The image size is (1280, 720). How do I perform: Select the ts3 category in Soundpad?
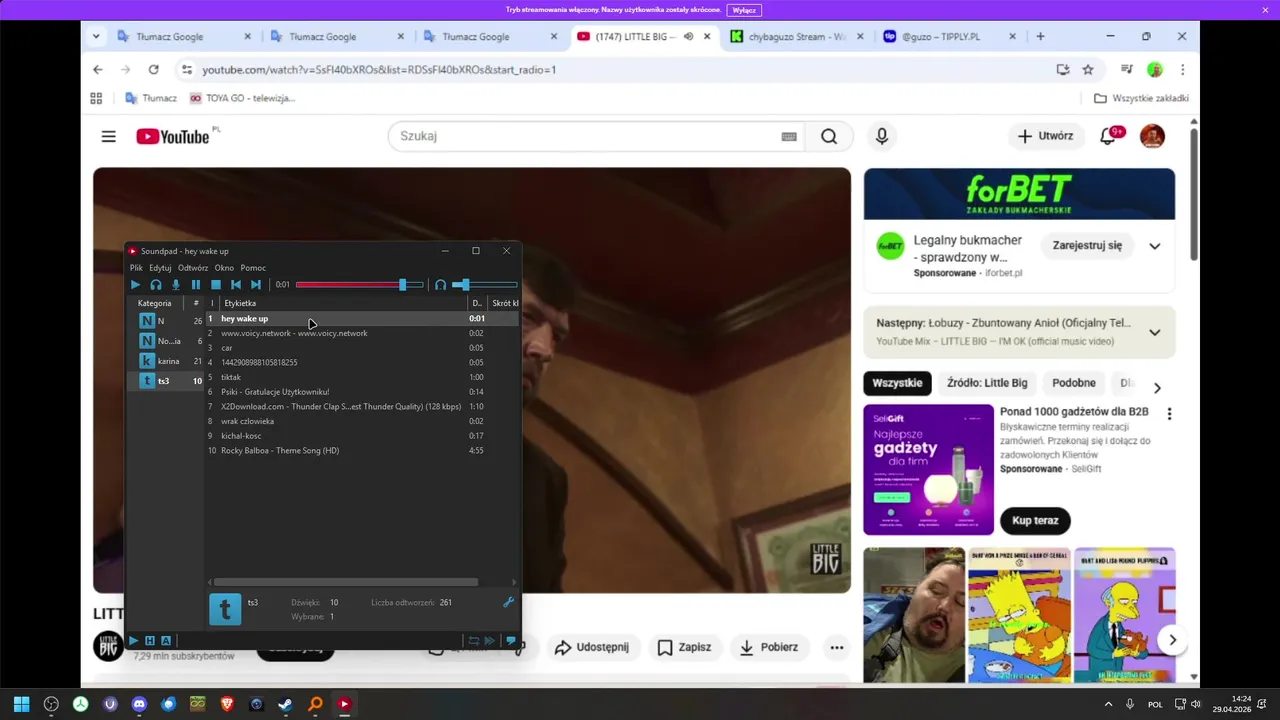point(167,381)
